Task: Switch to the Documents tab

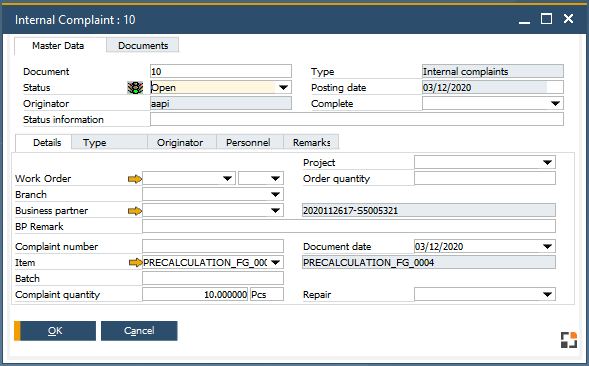Action: tap(143, 46)
